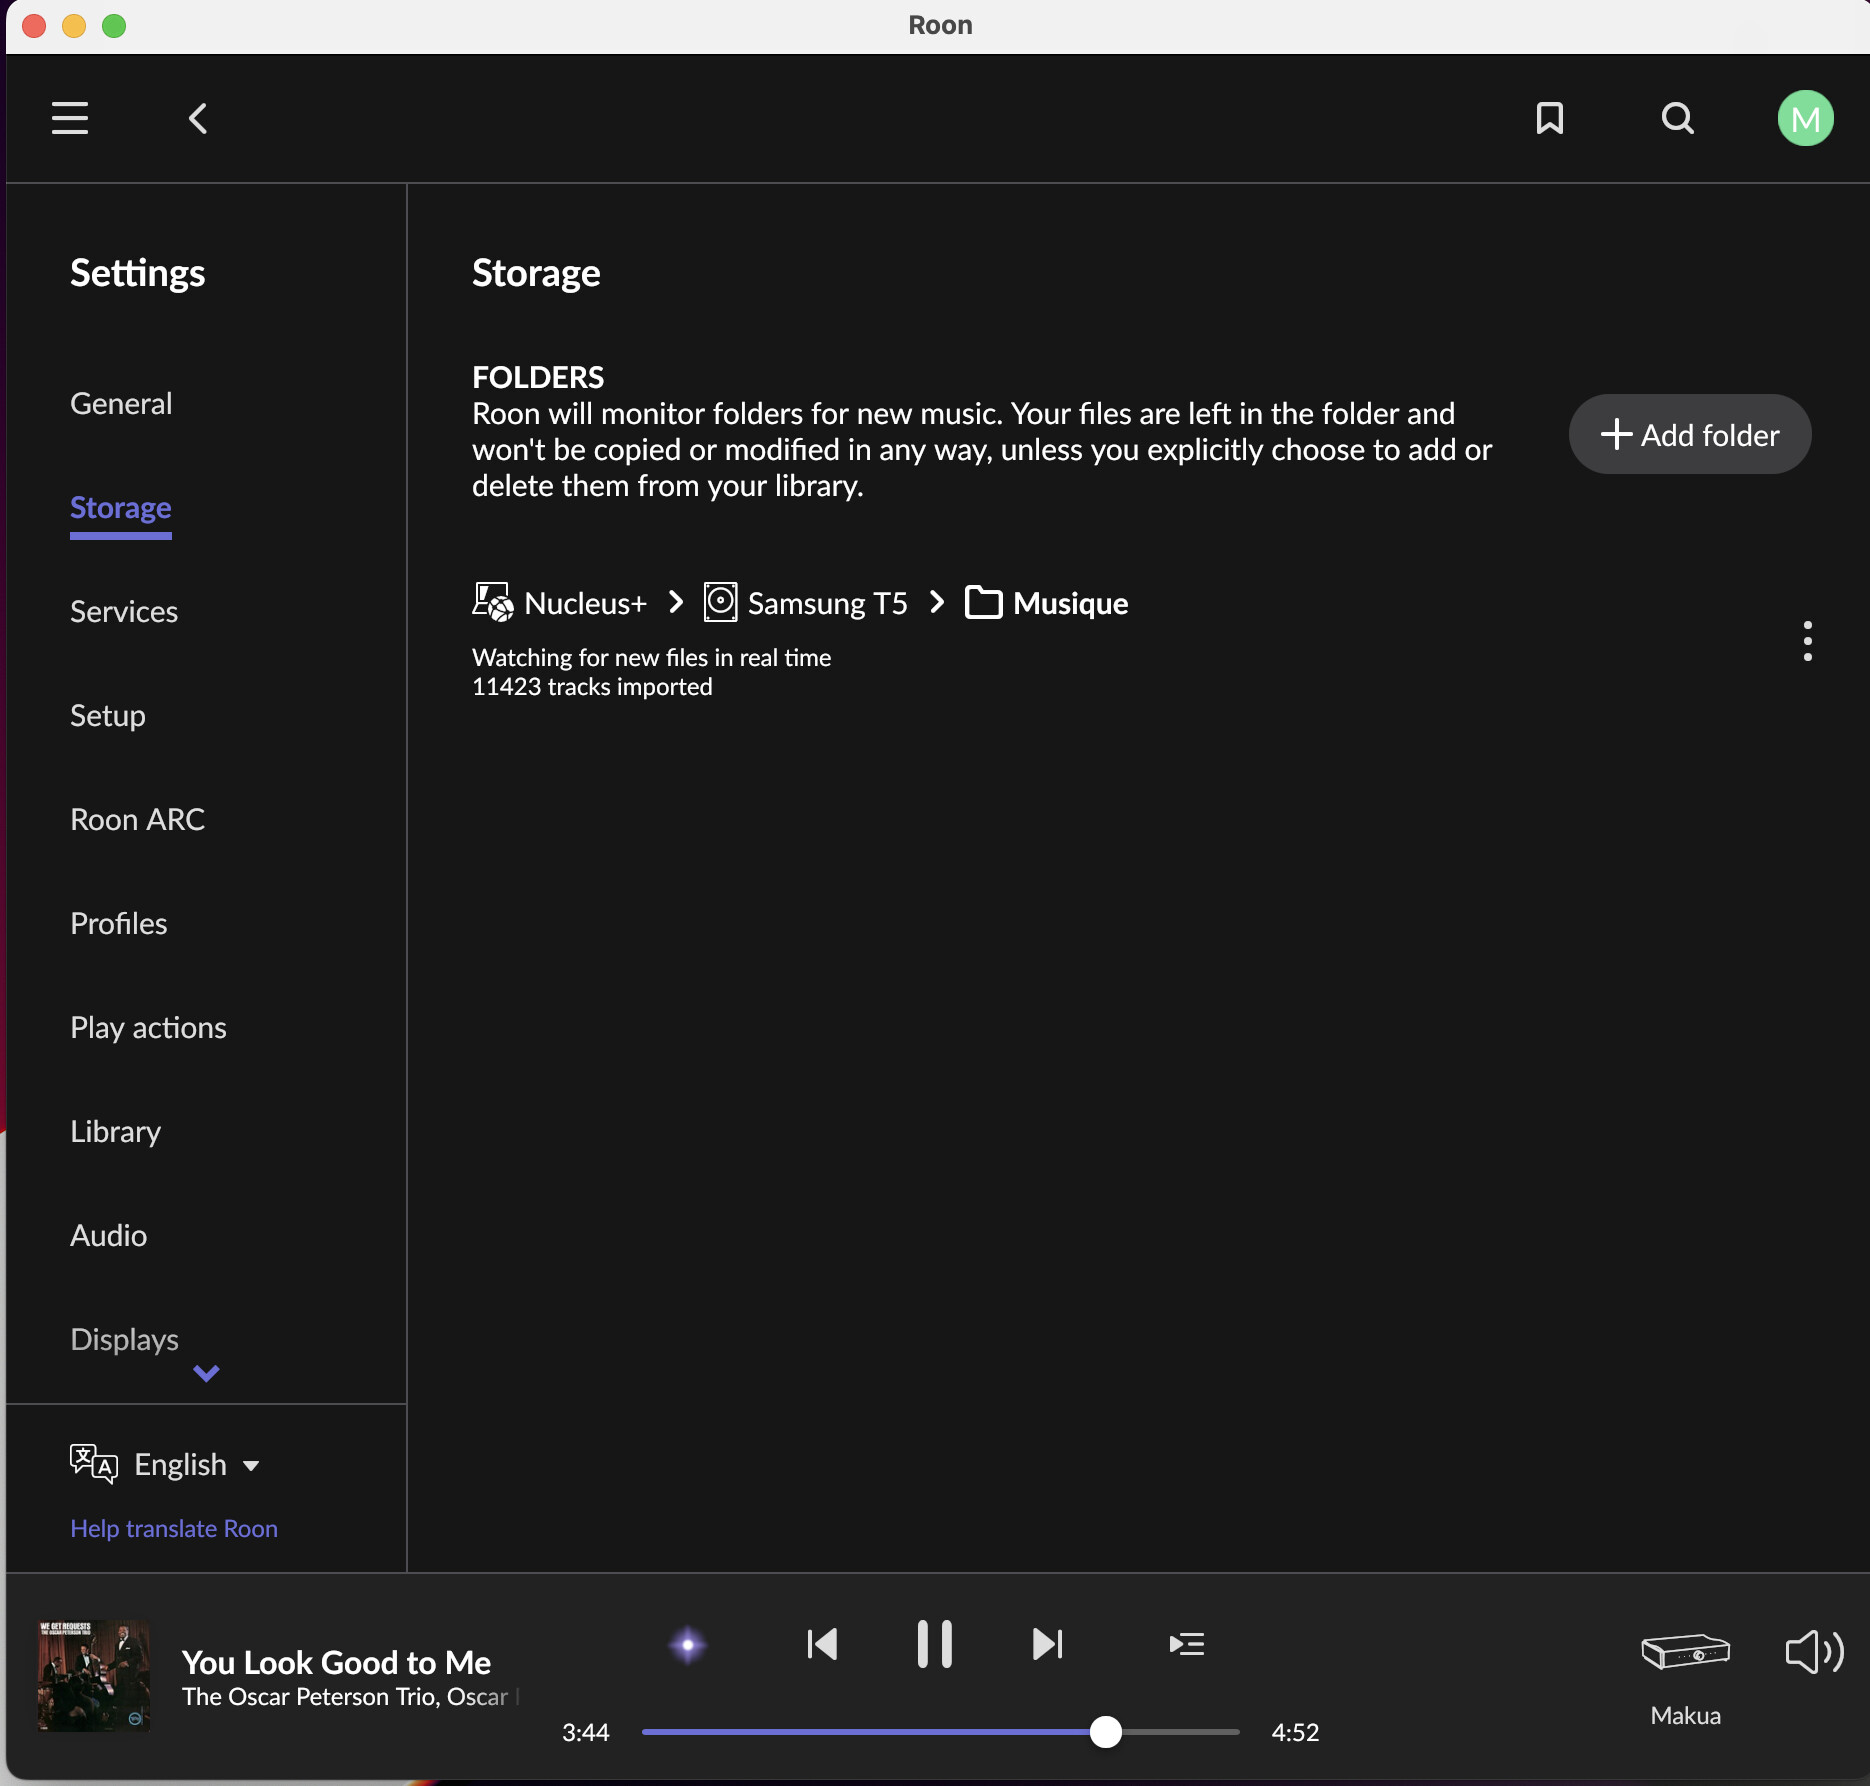The height and width of the screenshot is (1786, 1870).
Task: Go back using the back arrow
Action: coord(198,118)
